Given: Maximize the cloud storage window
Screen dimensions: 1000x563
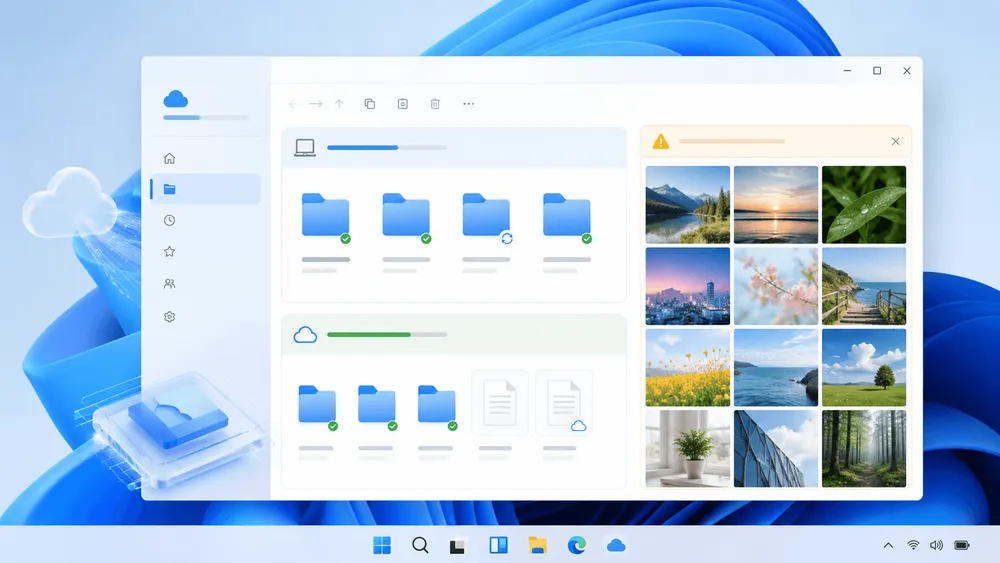Looking at the screenshot, I should 877,71.
